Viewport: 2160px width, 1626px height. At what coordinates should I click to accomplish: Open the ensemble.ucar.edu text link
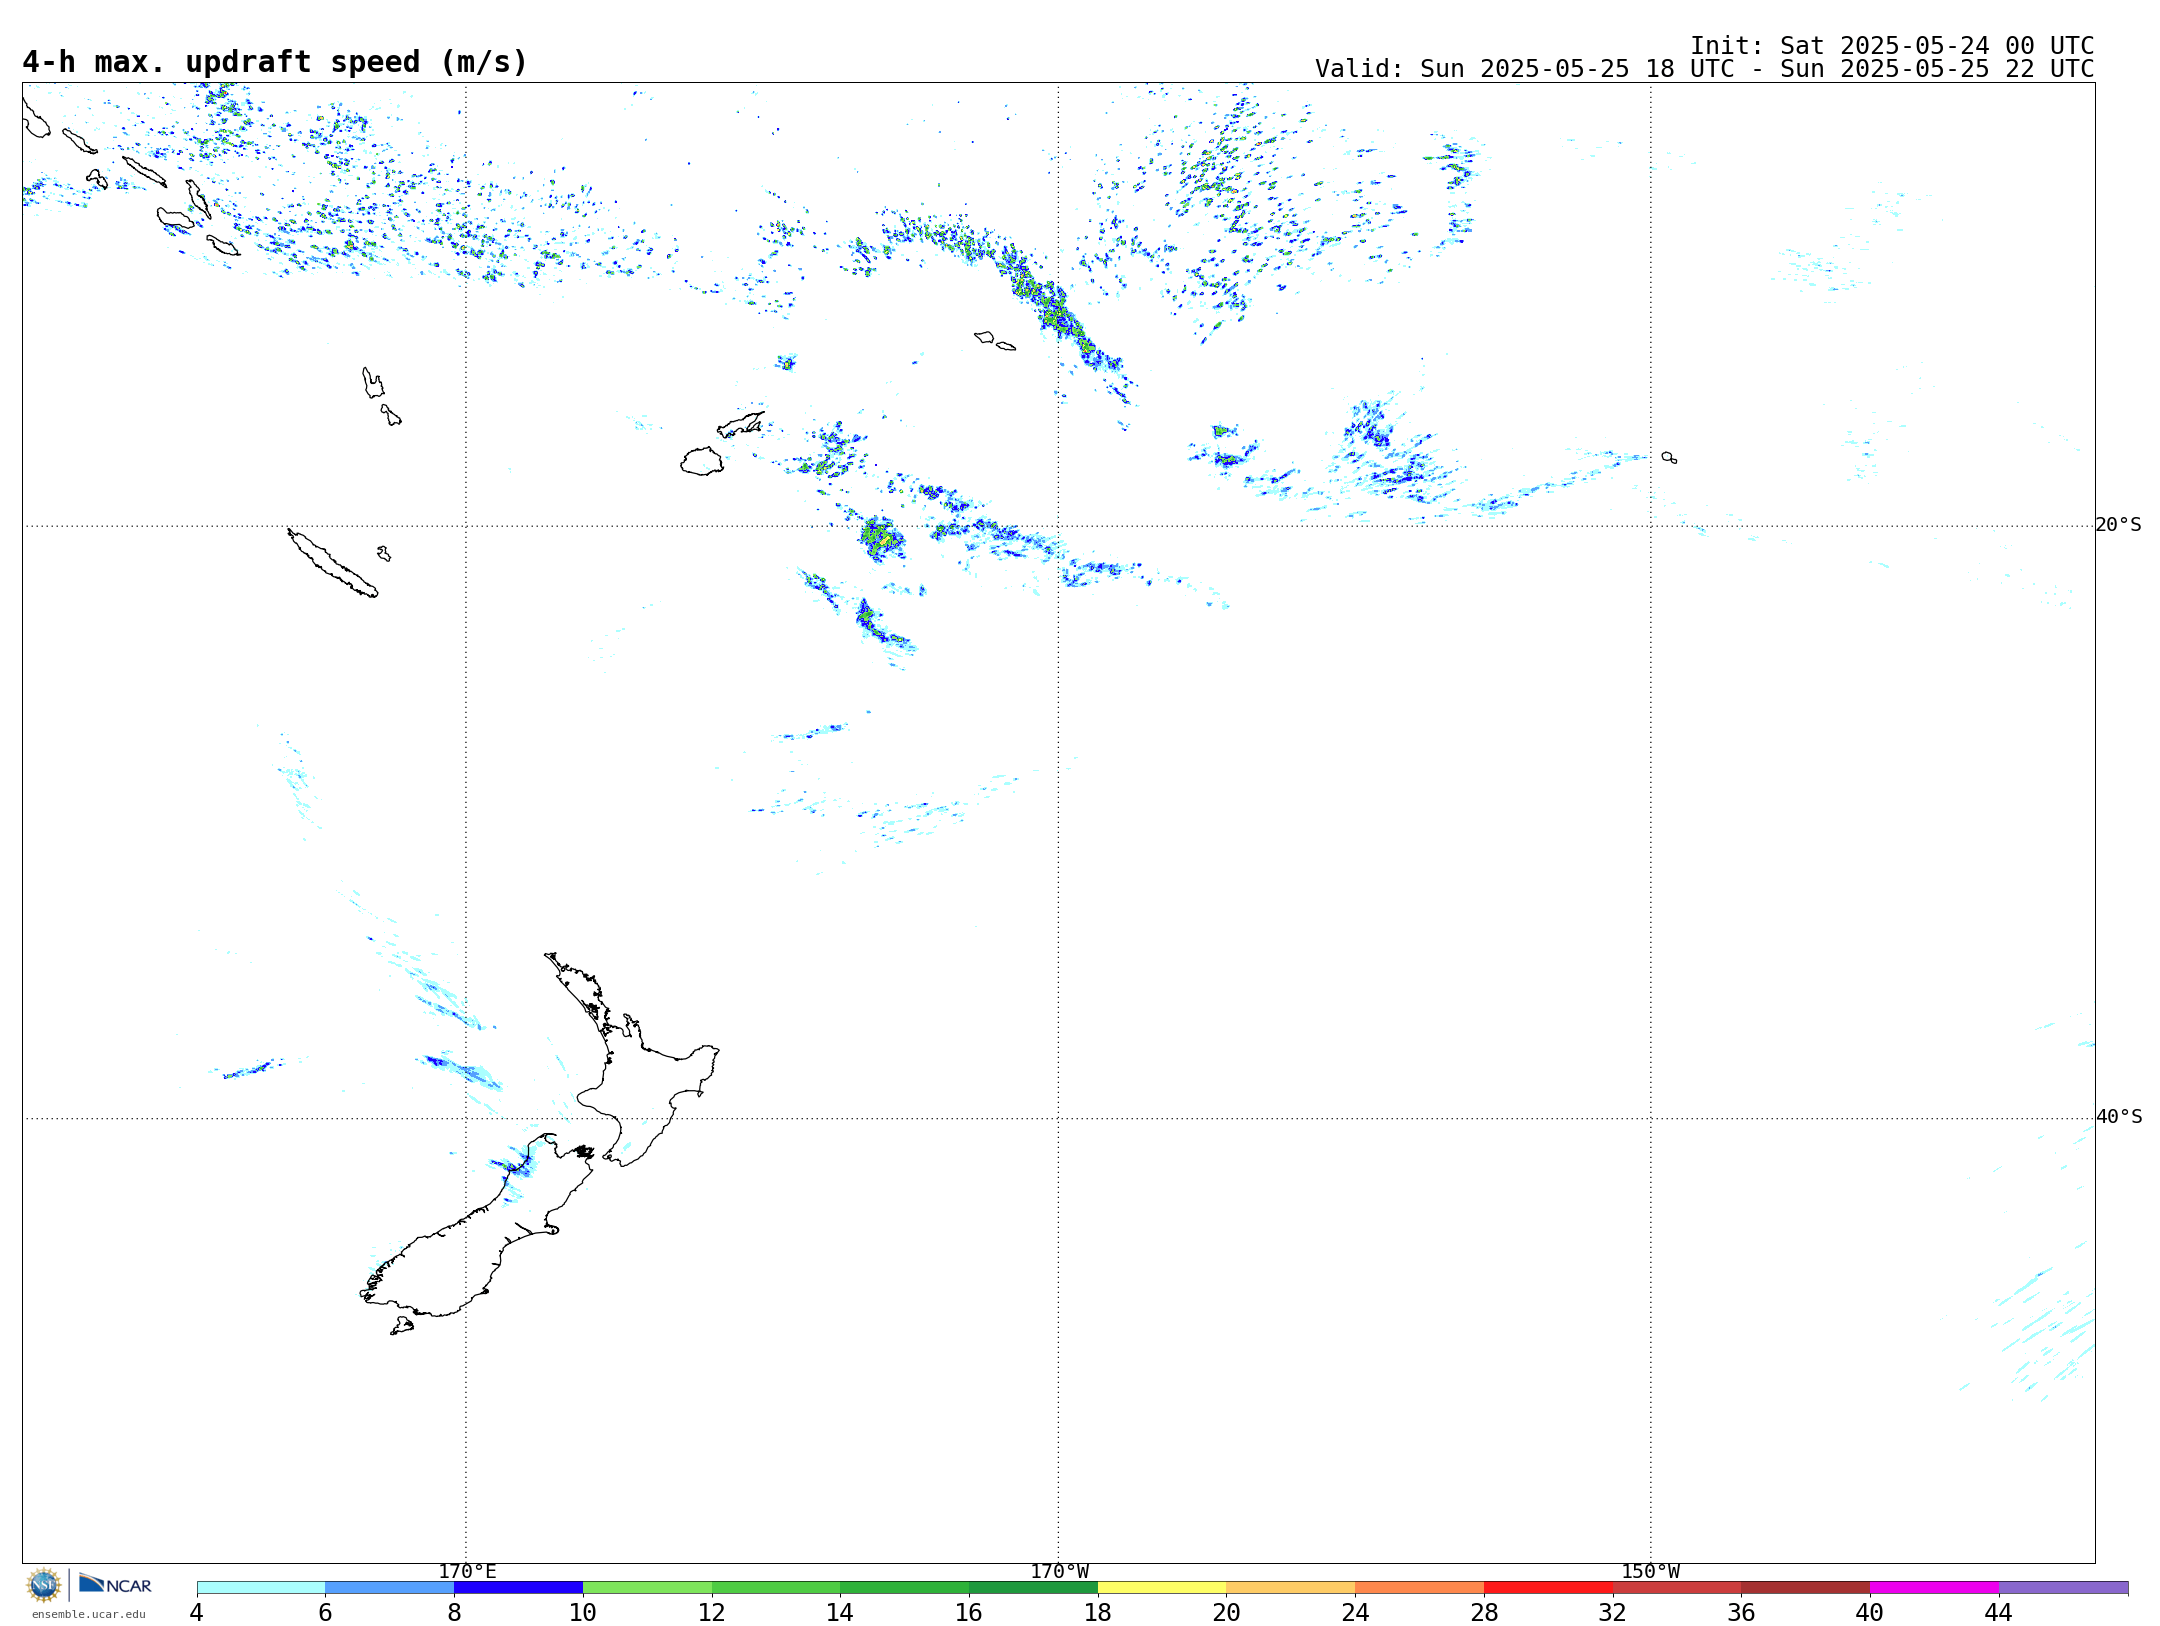point(89,1614)
